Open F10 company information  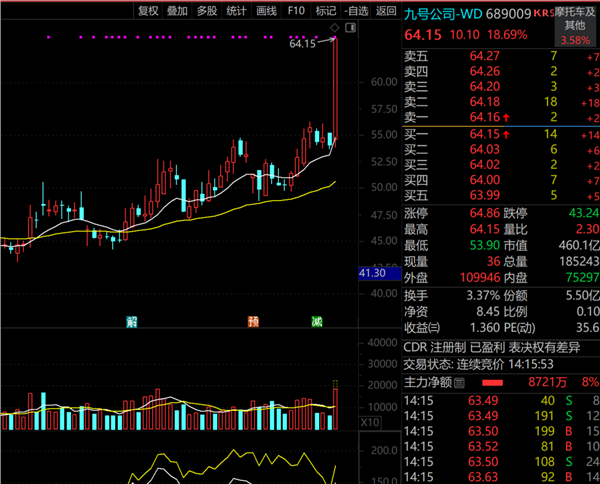296,11
